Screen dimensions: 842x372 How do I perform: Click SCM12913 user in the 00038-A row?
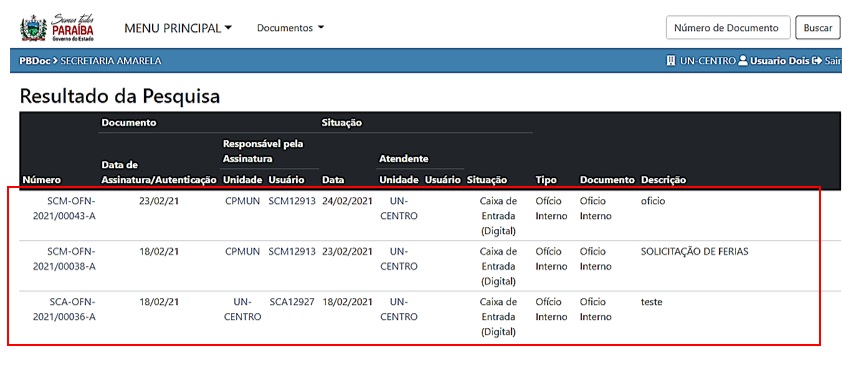(x=292, y=252)
